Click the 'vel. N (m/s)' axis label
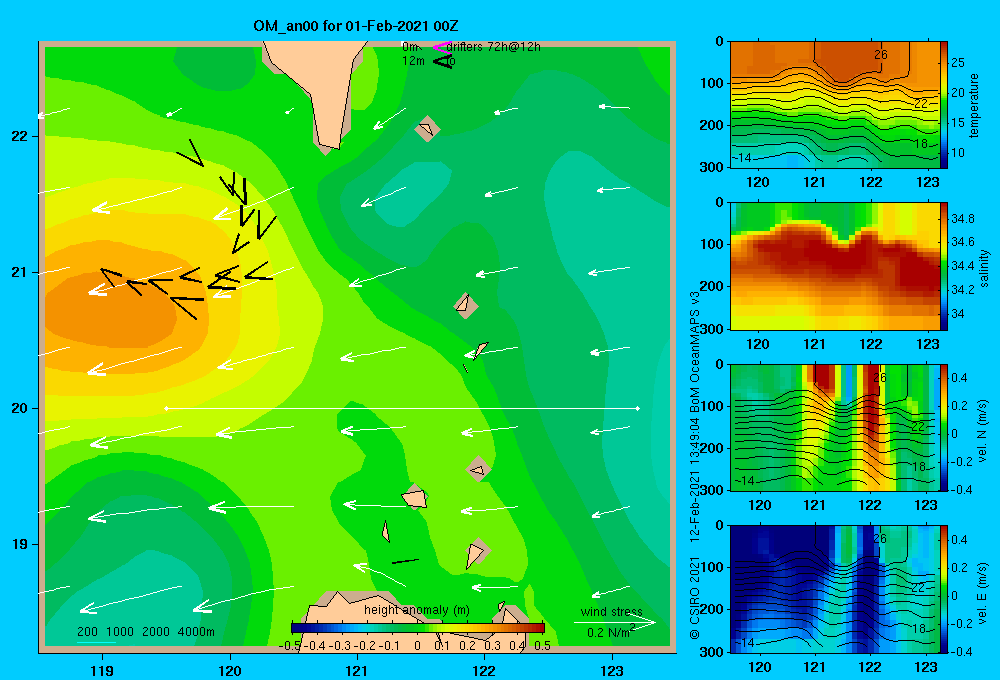The width and height of the screenshot is (1000, 680). [983, 431]
